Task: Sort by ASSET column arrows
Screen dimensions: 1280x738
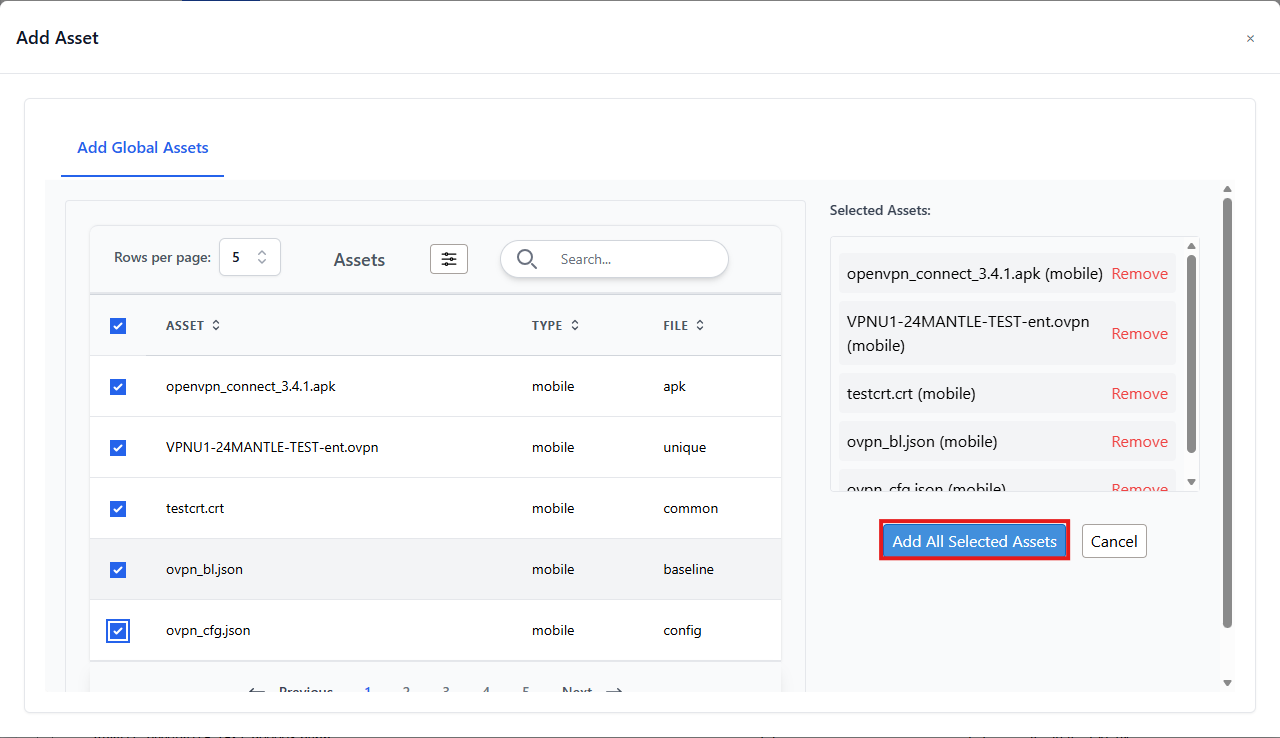Action: tap(216, 326)
